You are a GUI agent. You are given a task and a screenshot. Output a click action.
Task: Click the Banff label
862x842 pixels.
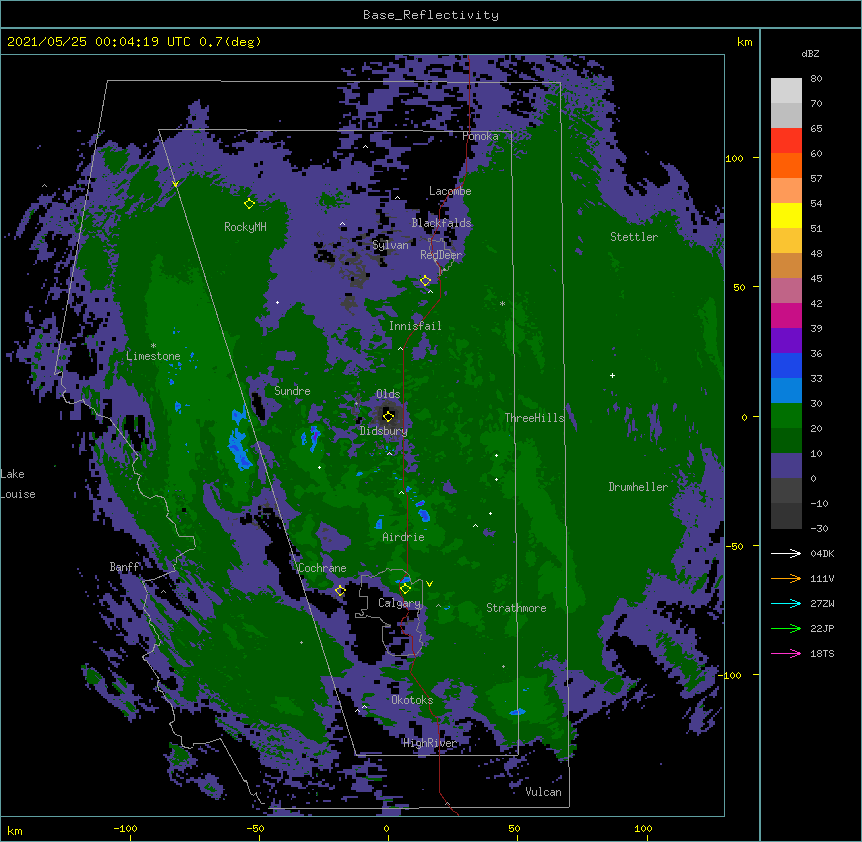pyautogui.click(x=124, y=567)
